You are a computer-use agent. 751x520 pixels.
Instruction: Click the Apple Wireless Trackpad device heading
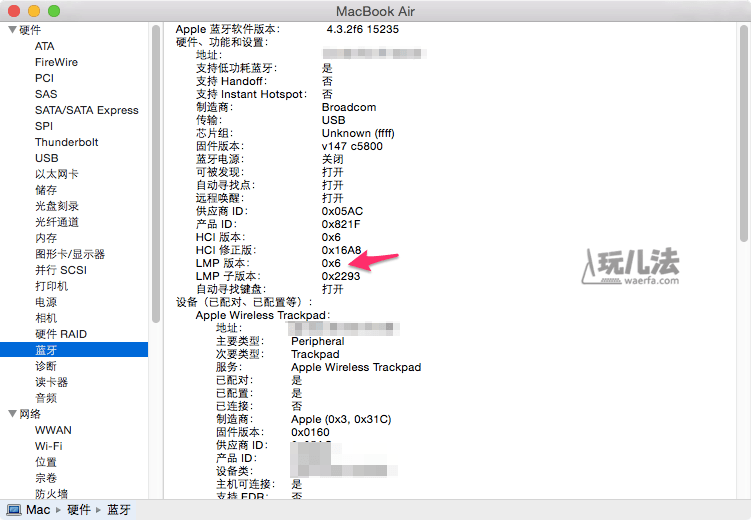point(262,315)
